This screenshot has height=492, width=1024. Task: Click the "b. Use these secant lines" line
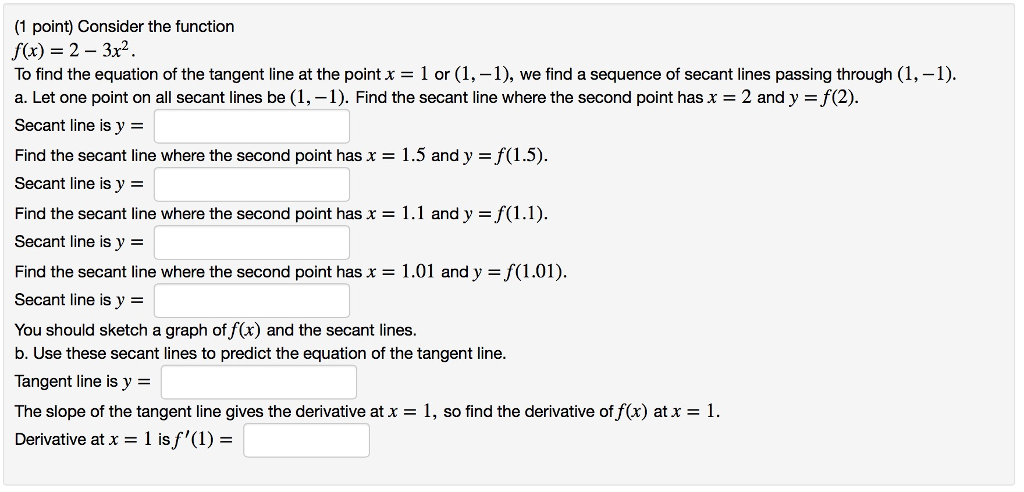[x=260, y=354]
